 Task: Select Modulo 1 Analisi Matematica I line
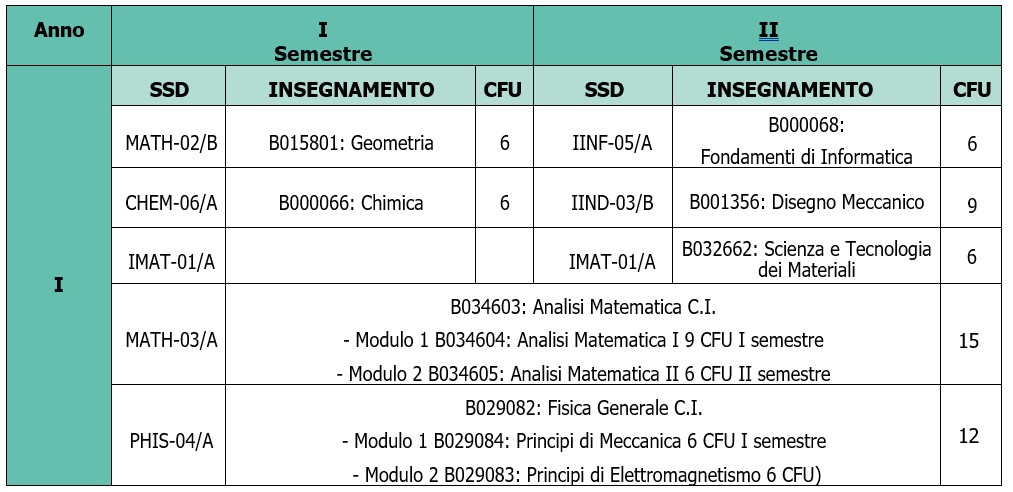(x=583, y=340)
